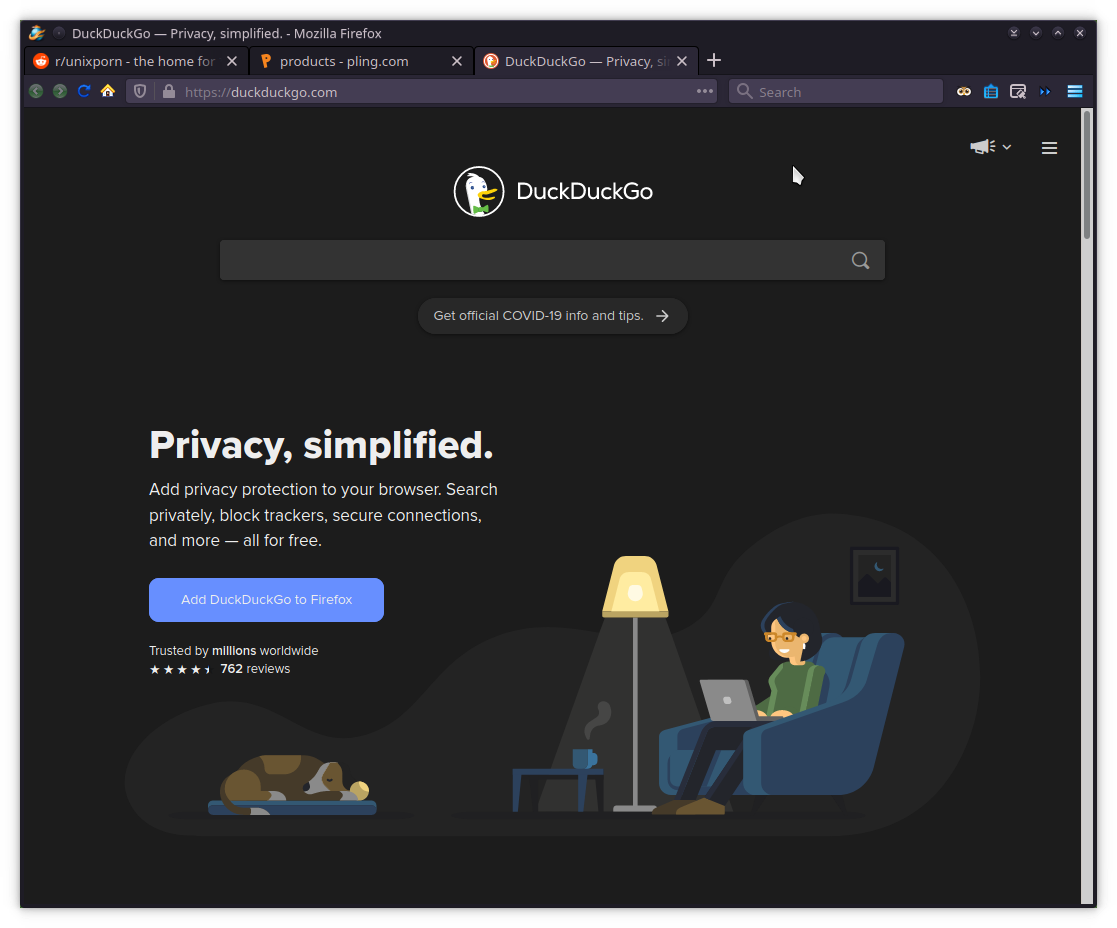Click Add DuckDuckGo to Firefox button
This screenshot has width=1117, height=928.
[266, 600]
